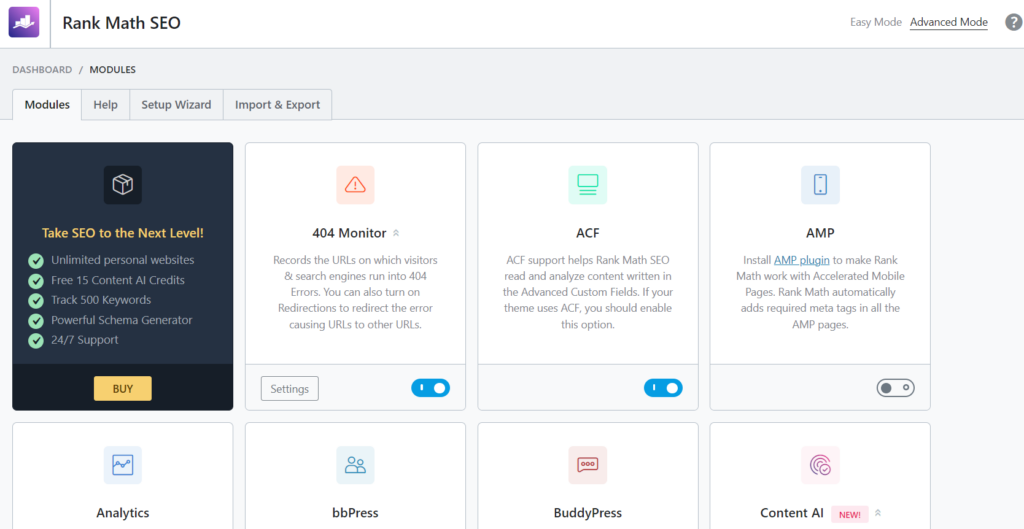Click Track 500 Keywords text
The image size is (1024, 529).
[101, 300]
